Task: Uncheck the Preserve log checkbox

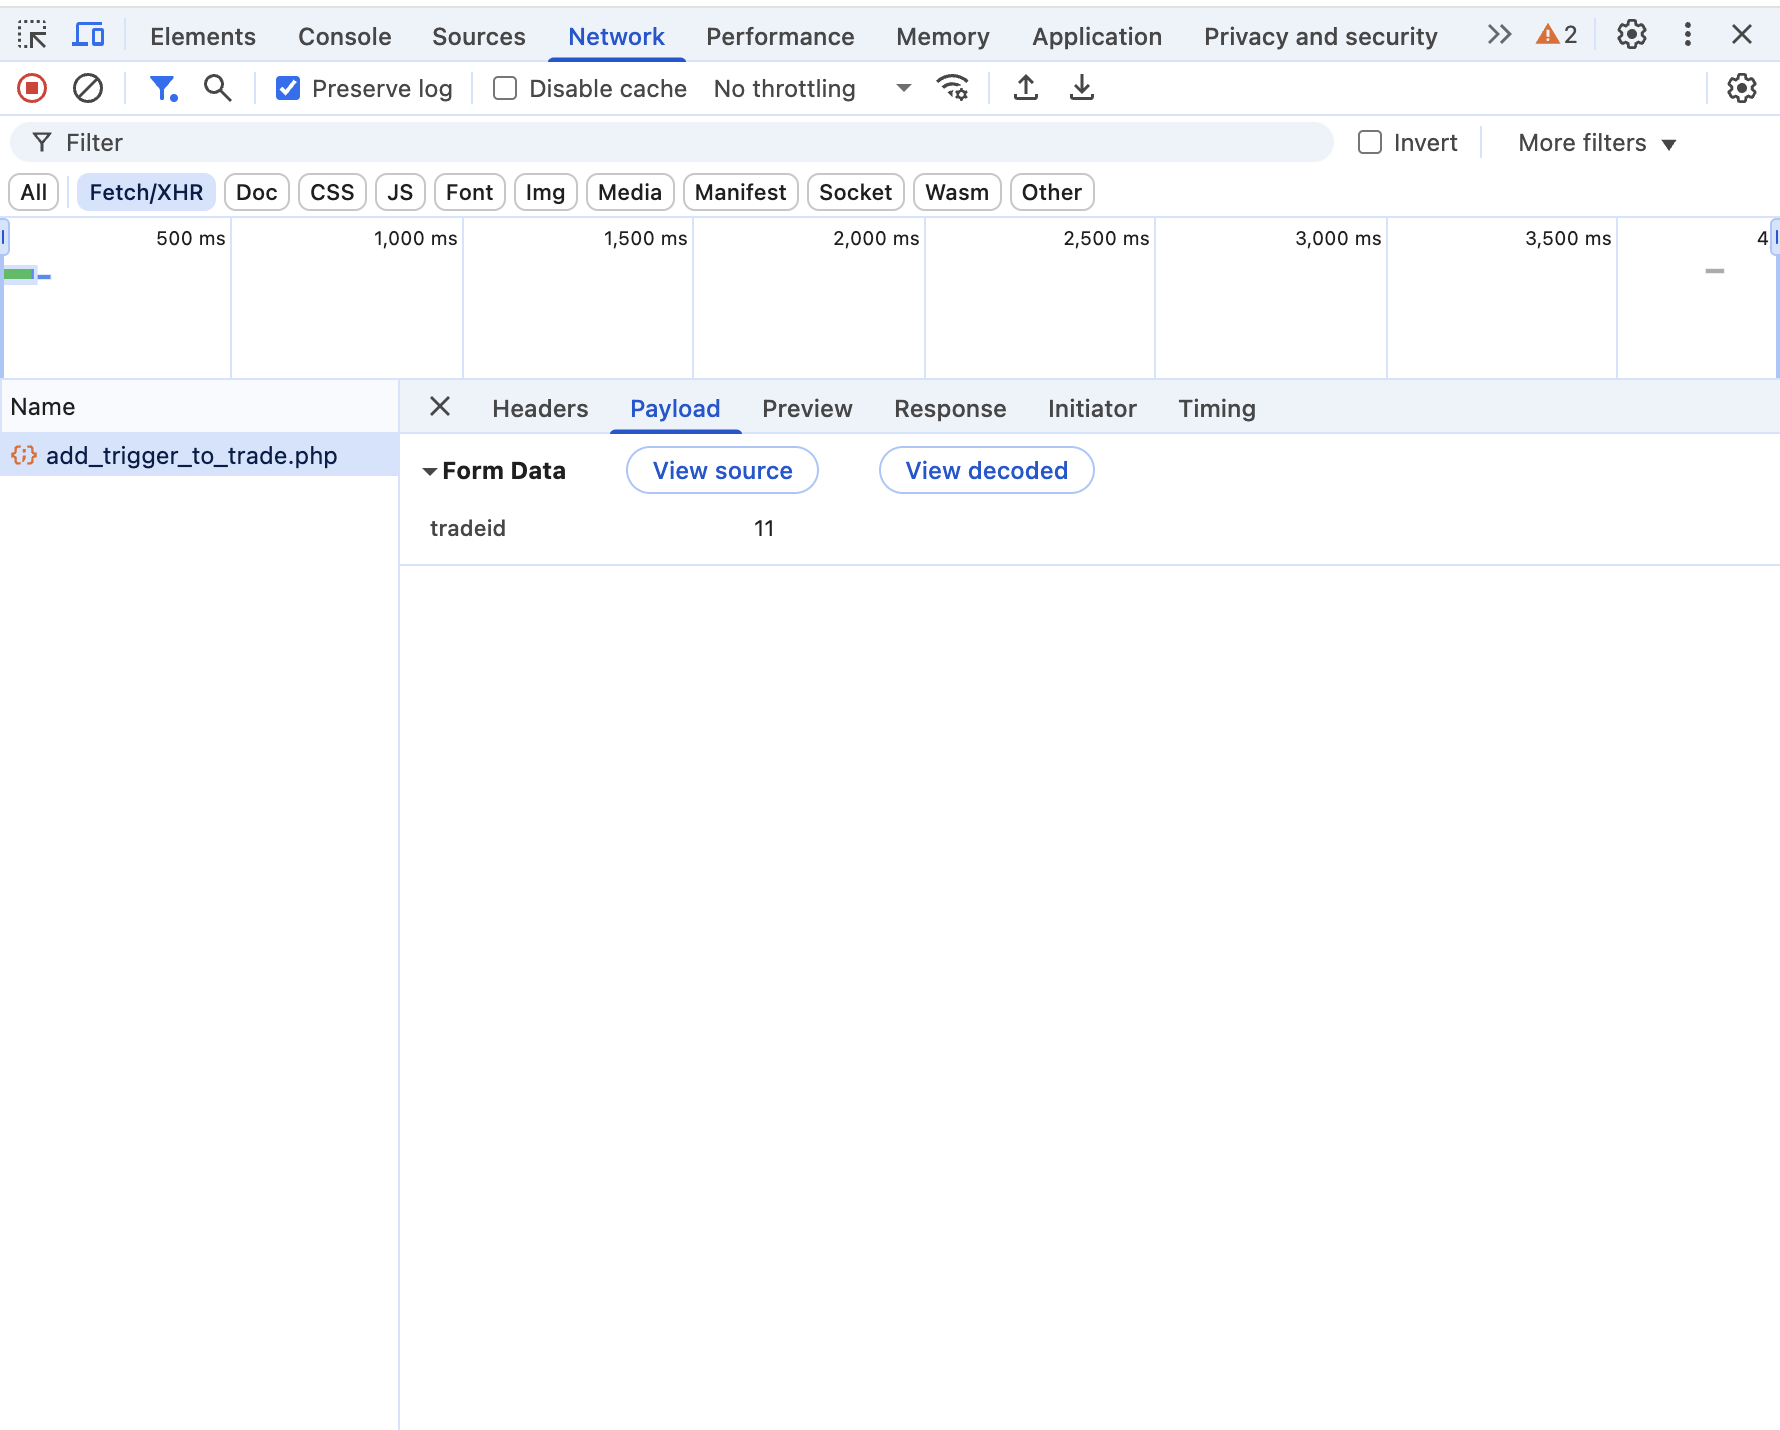Action: (x=288, y=89)
